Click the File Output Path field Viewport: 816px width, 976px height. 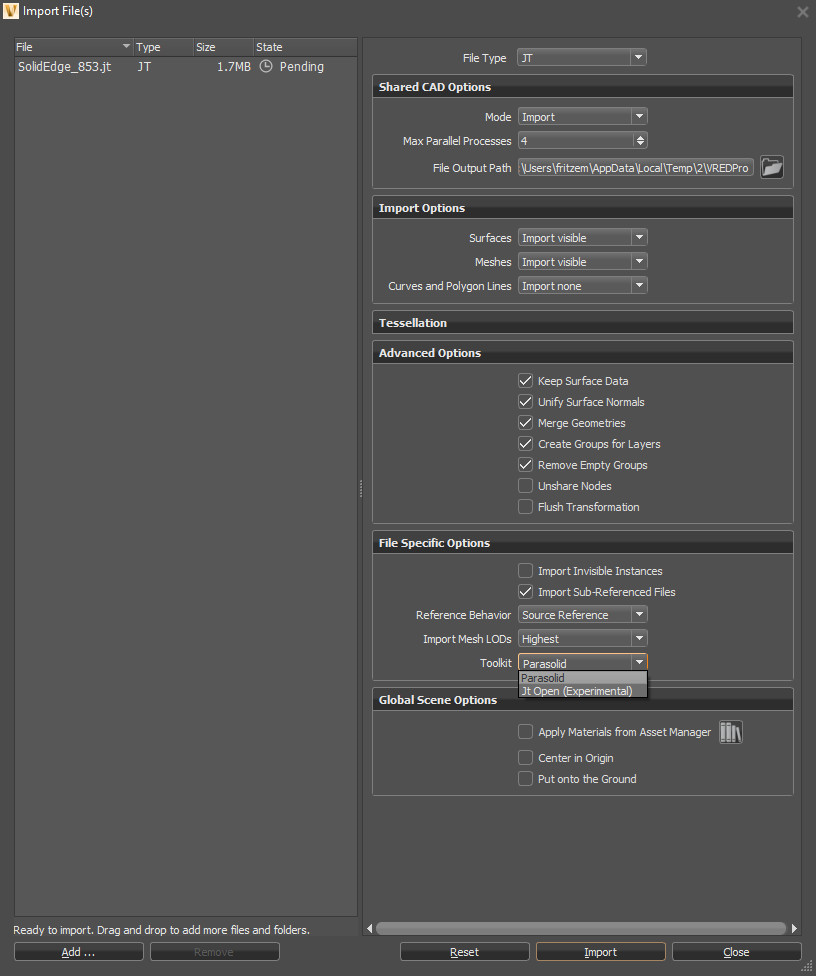pyautogui.click(x=635, y=167)
